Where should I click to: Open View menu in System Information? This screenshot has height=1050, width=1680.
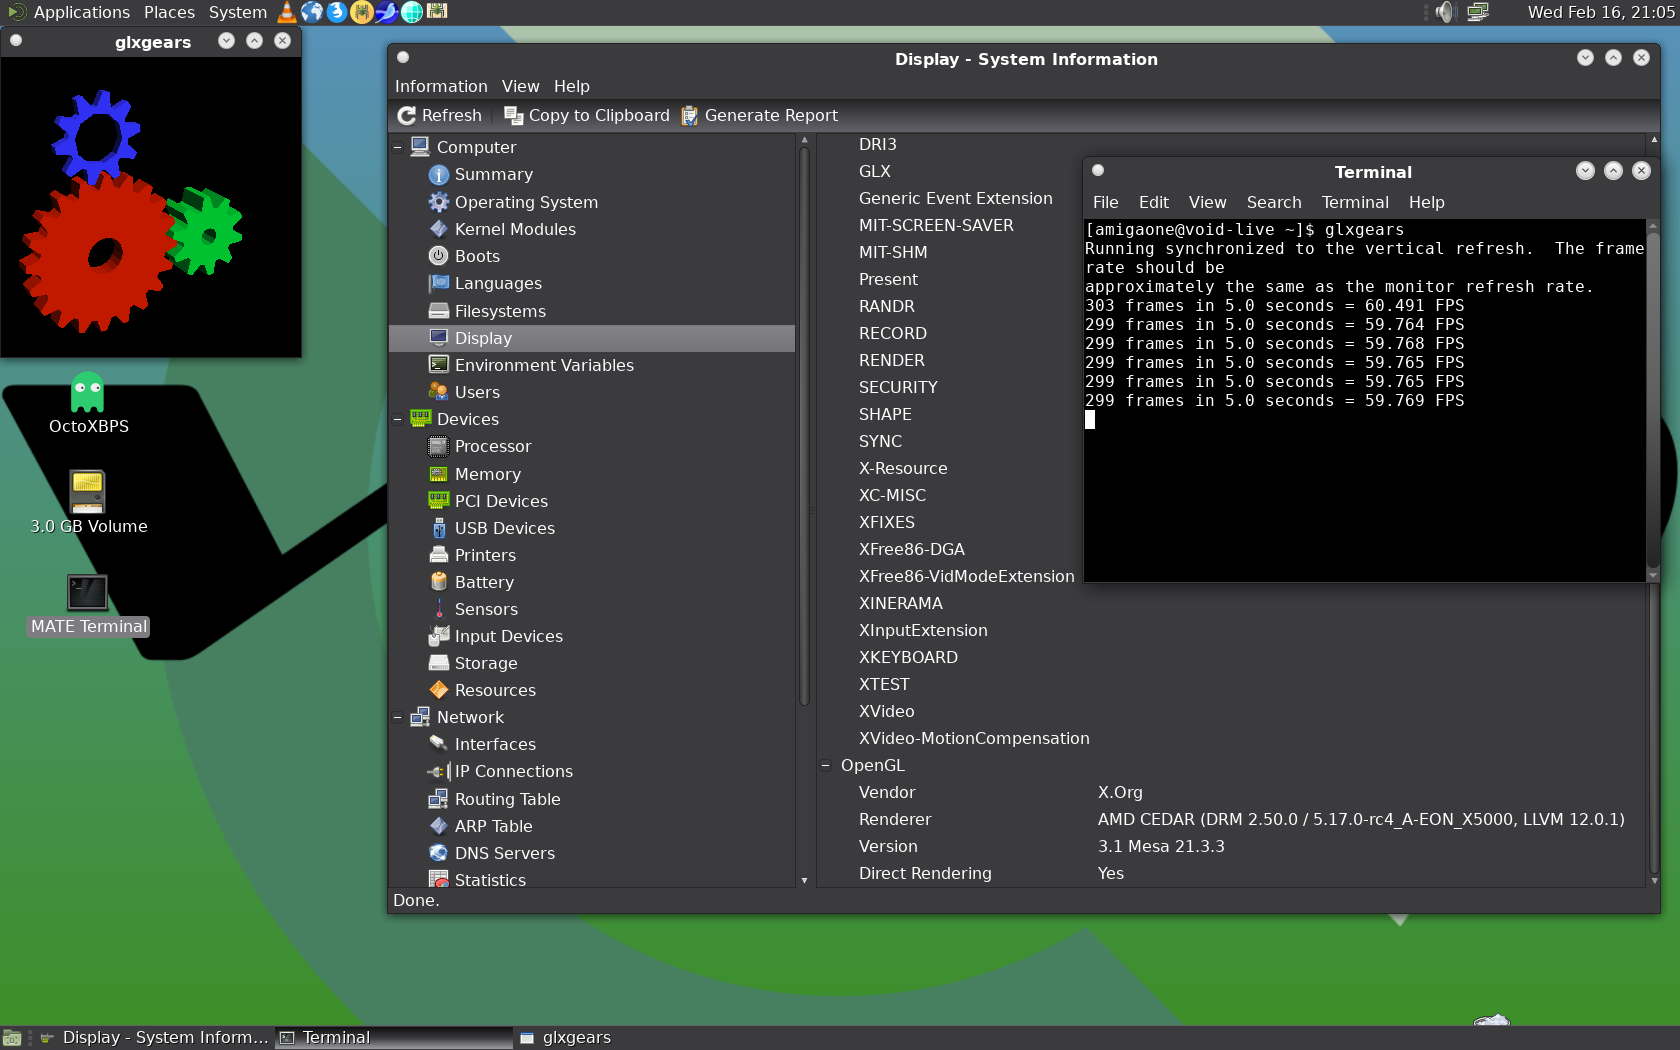520,86
